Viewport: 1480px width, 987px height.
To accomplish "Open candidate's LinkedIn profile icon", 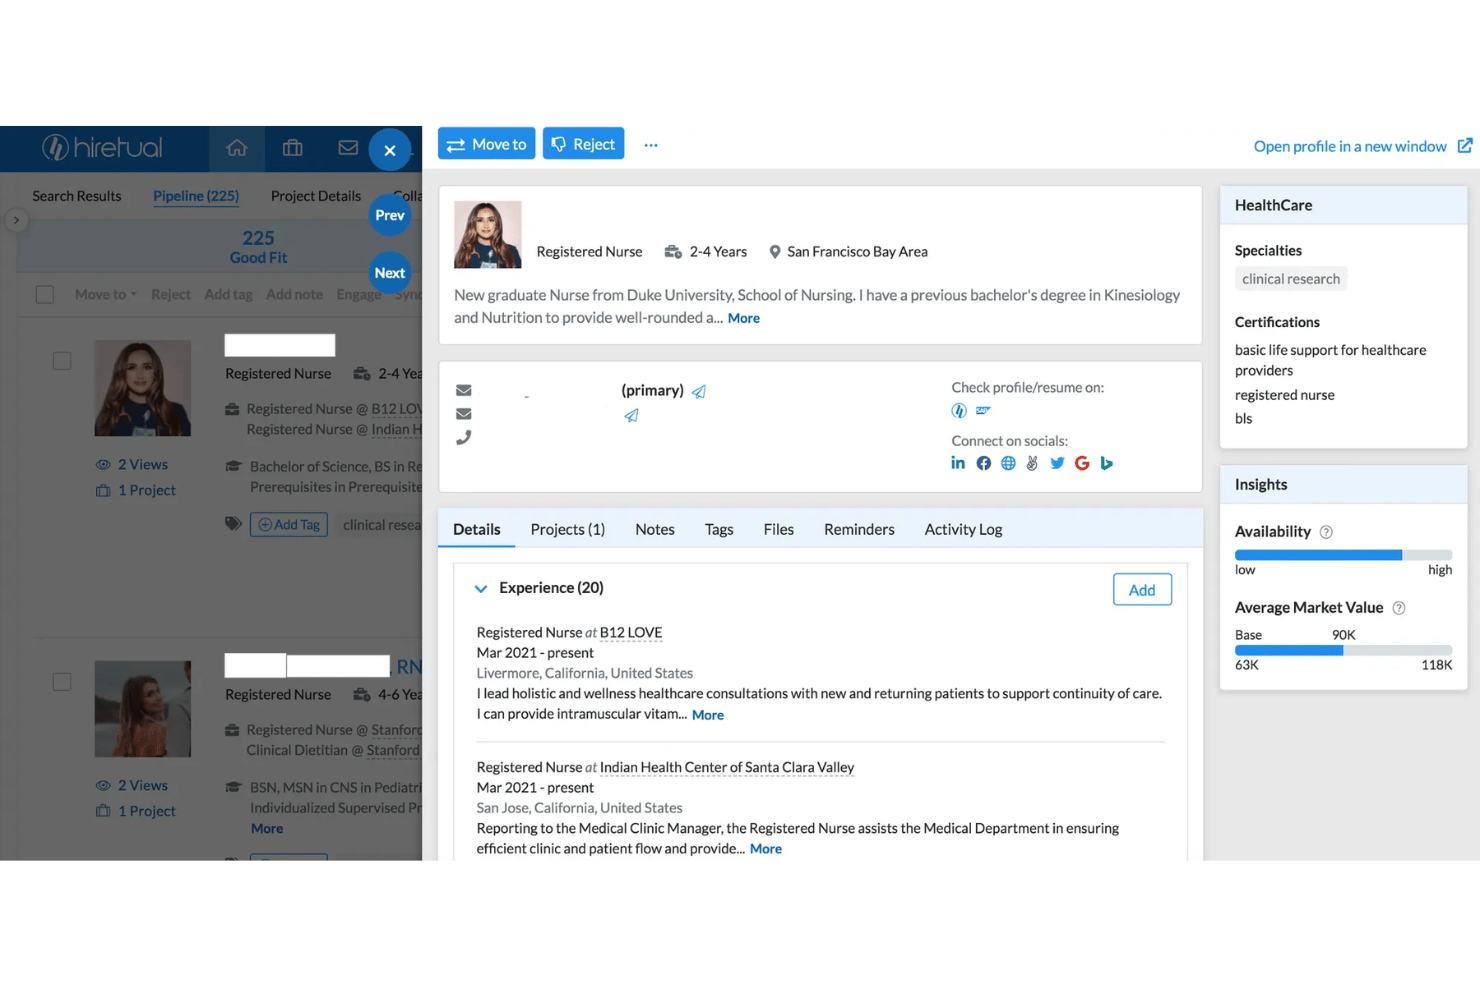I will (958, 463).
